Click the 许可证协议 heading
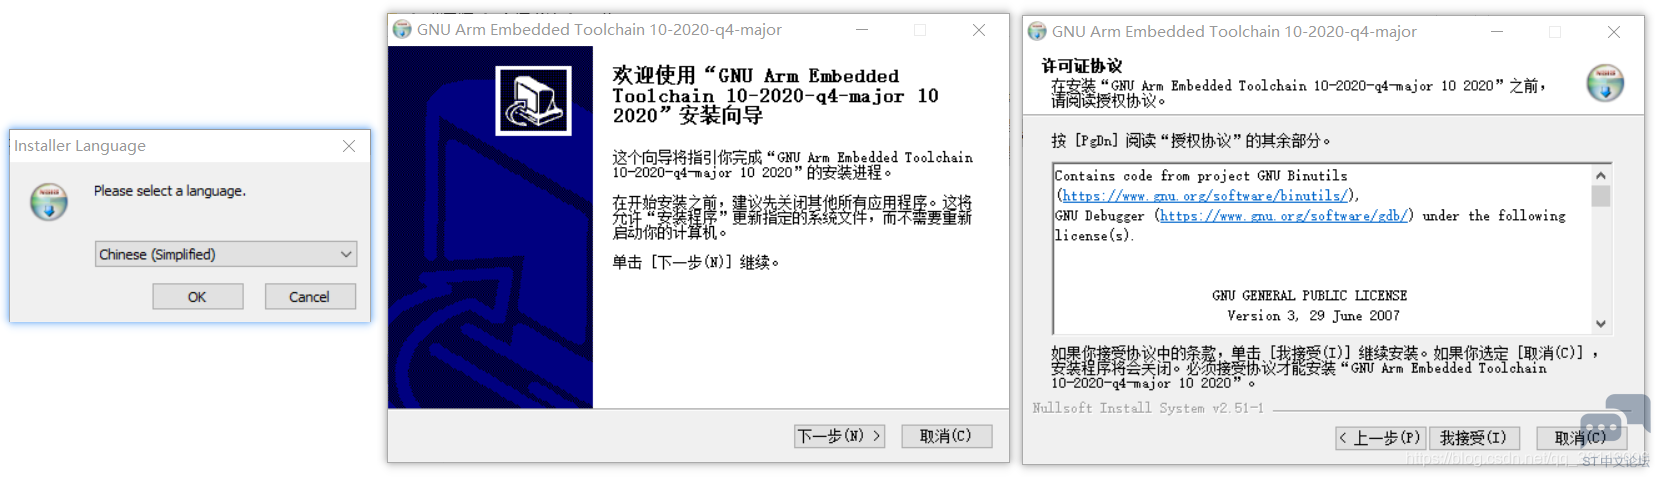Screen dimensions: 1659x477 (x=1082, y=66)
